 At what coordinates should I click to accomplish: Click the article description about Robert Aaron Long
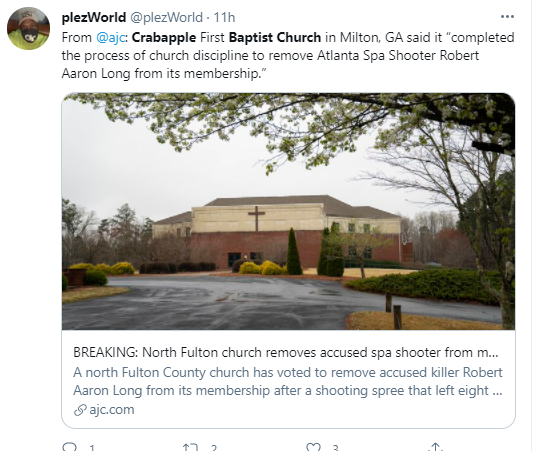coord(288,381)
